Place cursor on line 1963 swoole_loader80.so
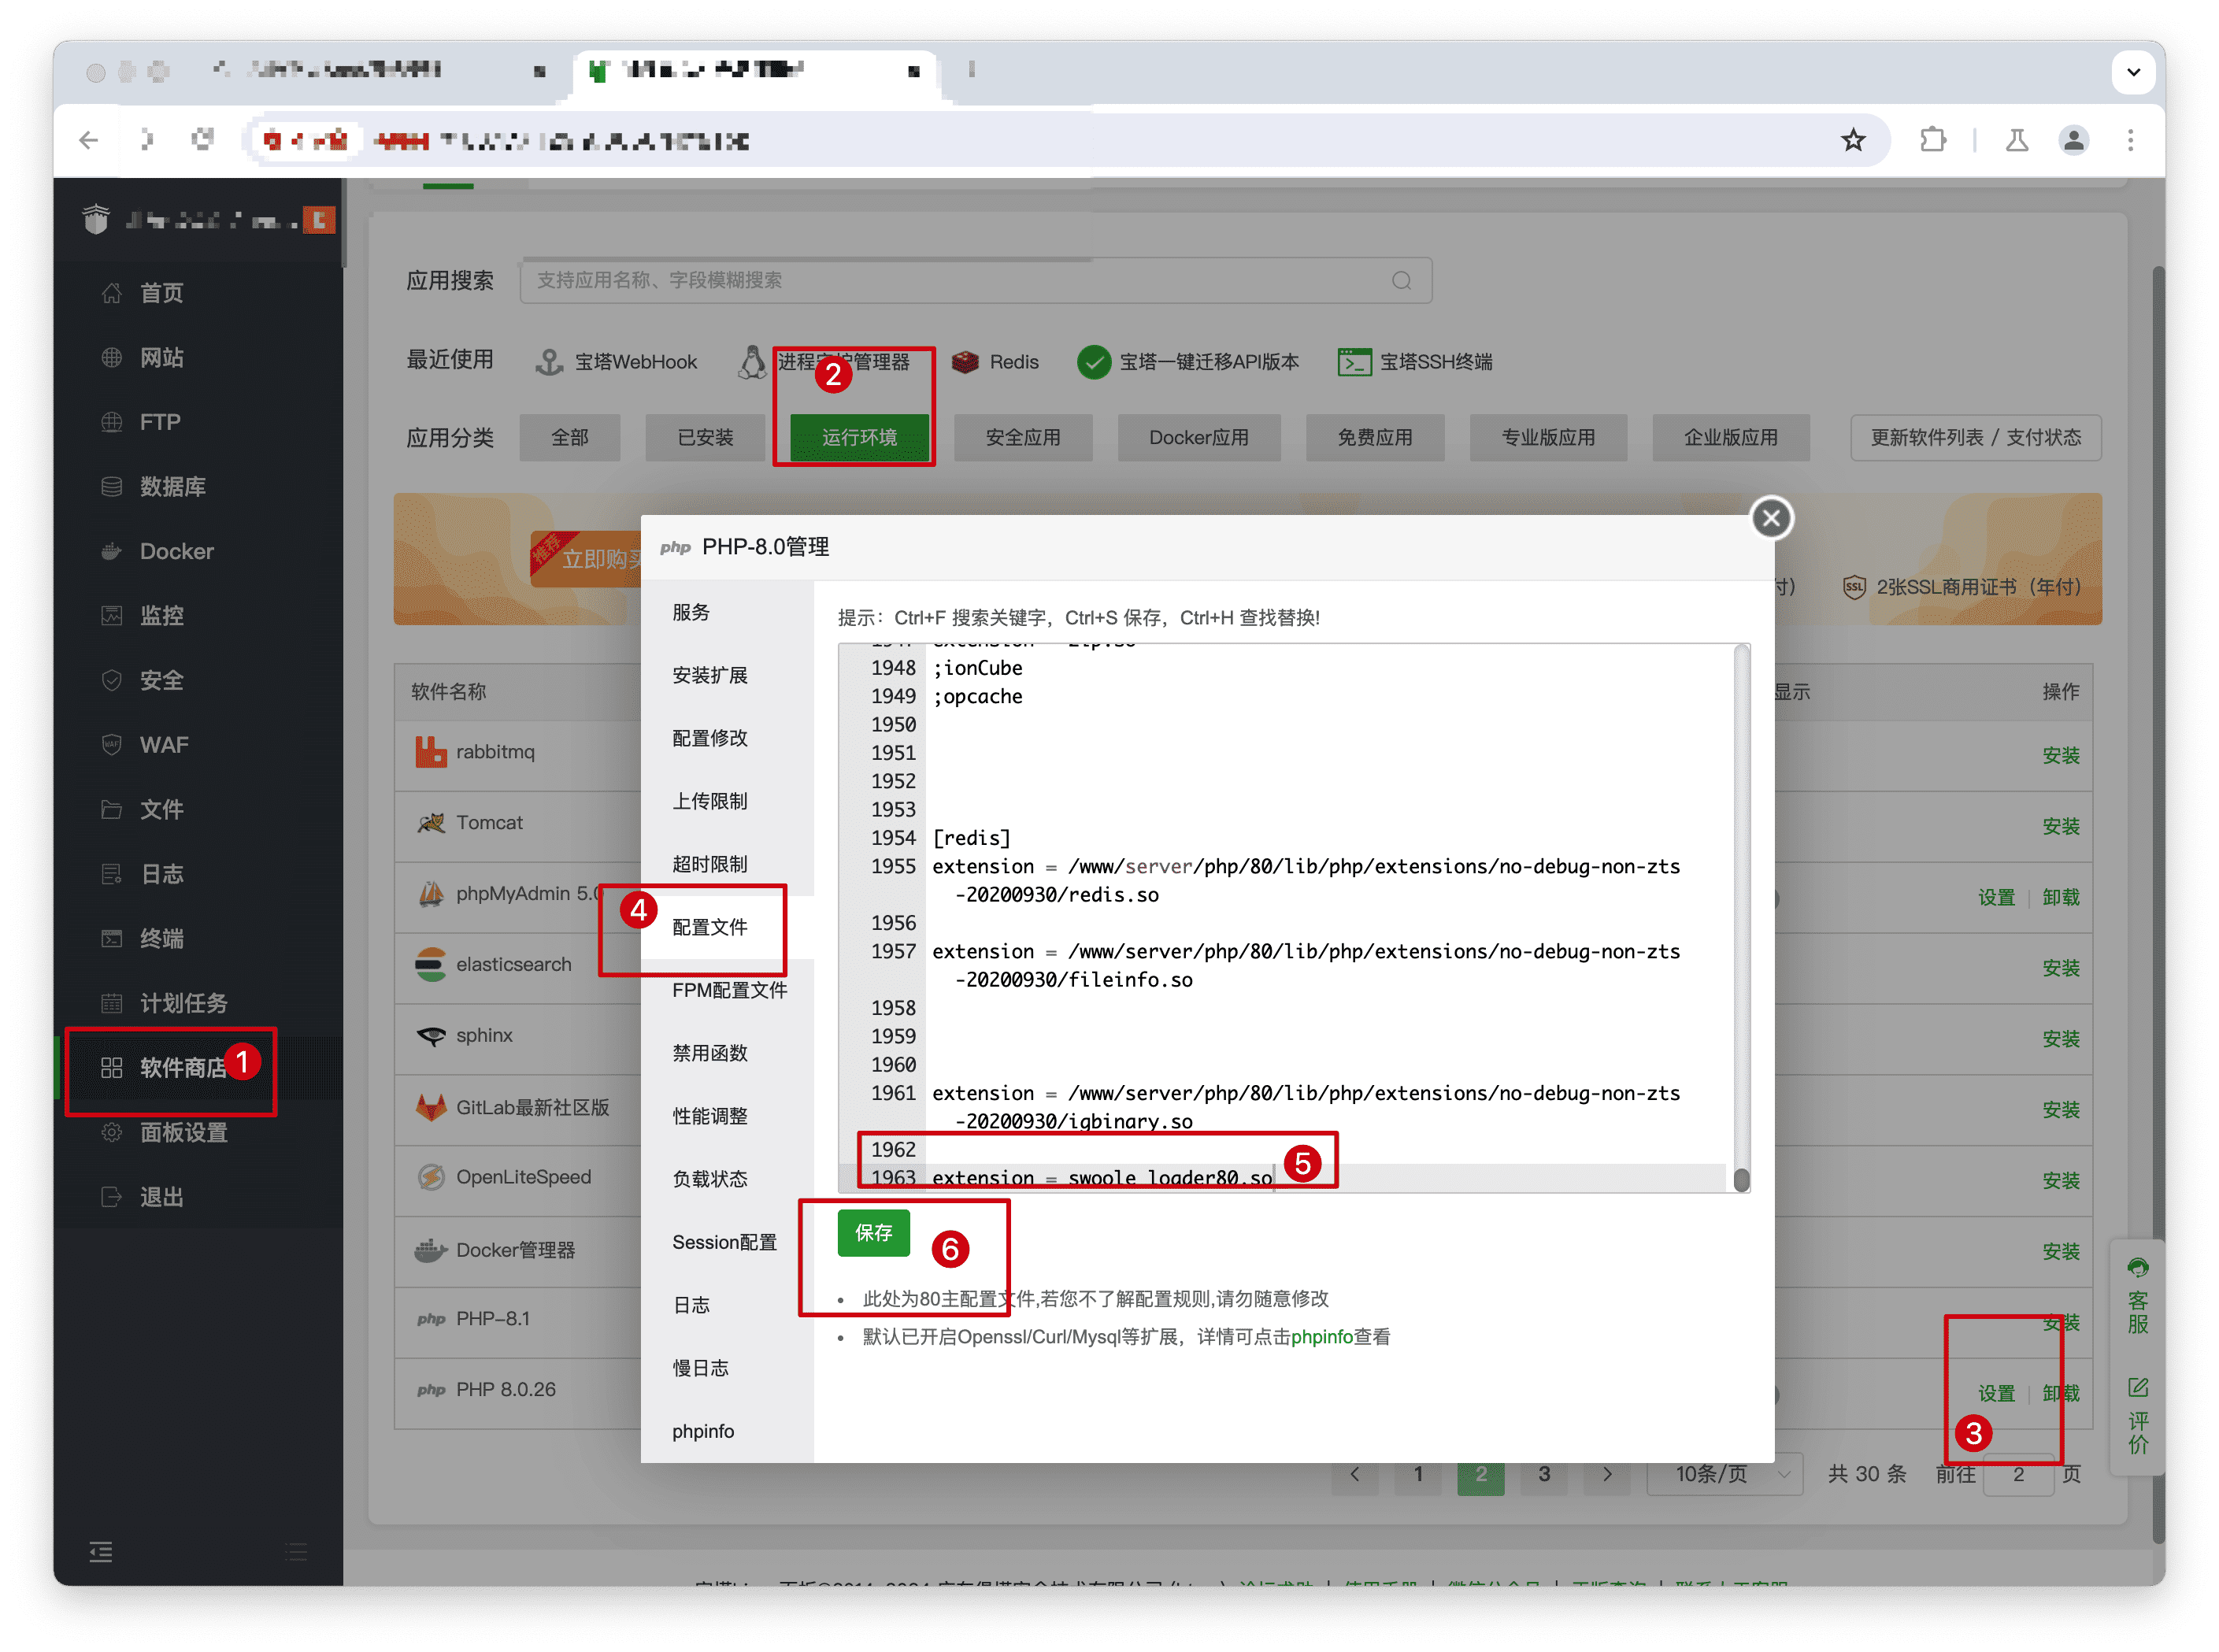 [1102, 1178]
